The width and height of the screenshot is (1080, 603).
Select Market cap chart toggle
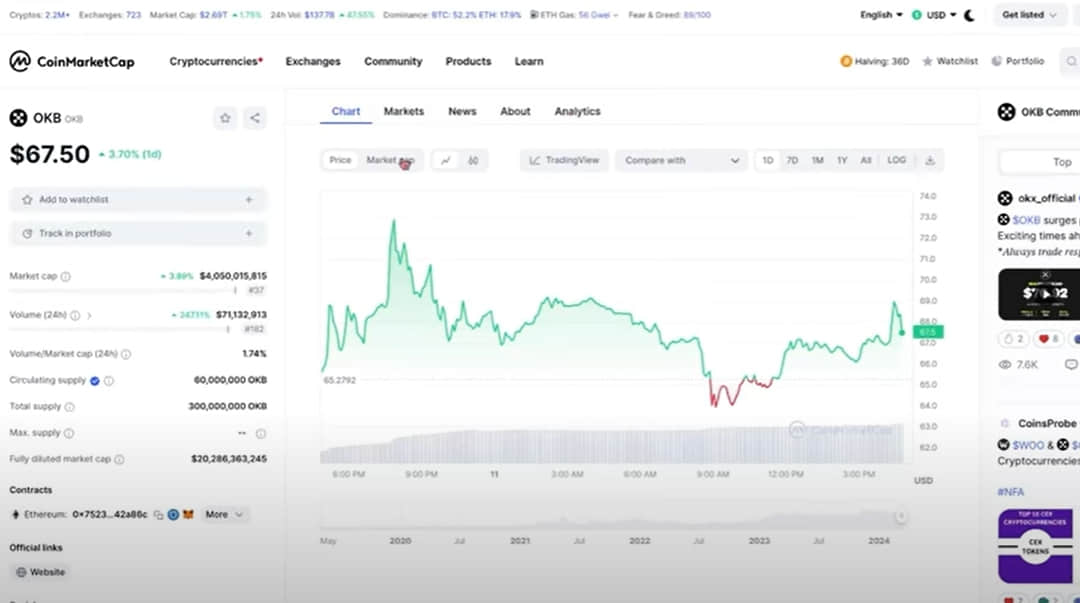click(390, 160)
